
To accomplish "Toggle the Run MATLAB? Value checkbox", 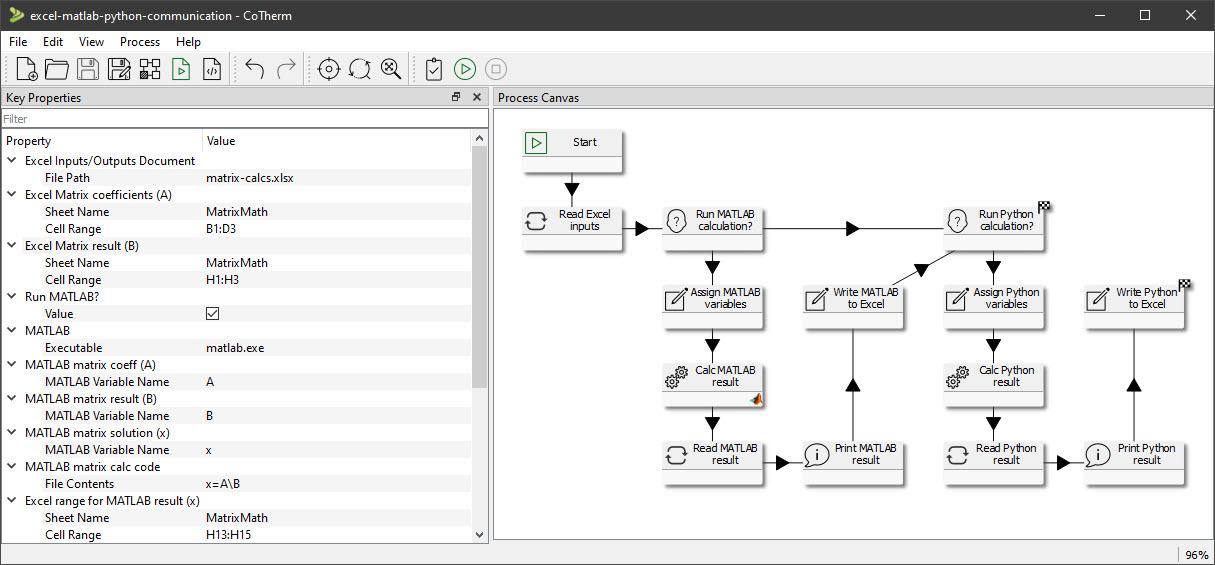I will pyautogui.click(x=212, y=313).
